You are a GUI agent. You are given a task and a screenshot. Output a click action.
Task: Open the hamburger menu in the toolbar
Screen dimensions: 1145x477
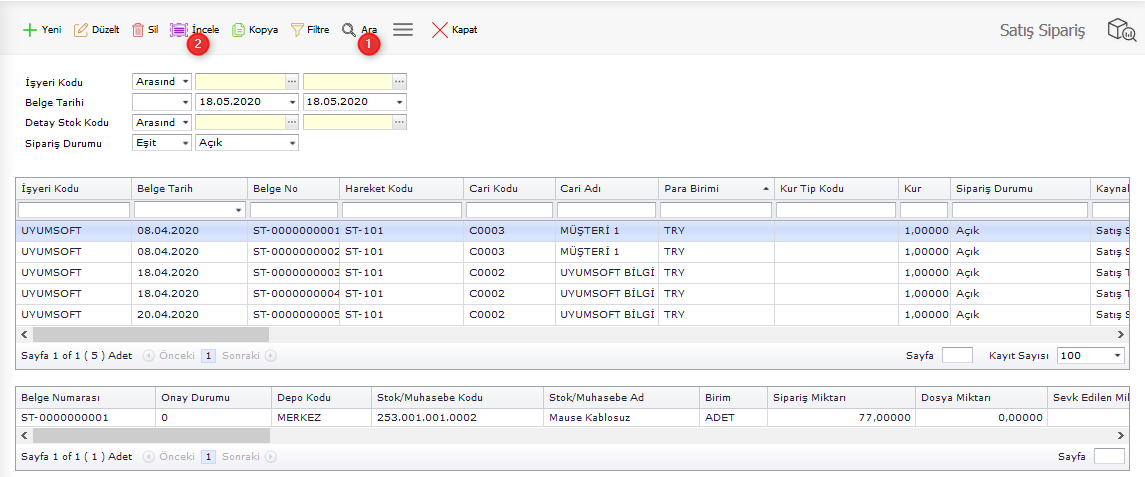point(403,30)
